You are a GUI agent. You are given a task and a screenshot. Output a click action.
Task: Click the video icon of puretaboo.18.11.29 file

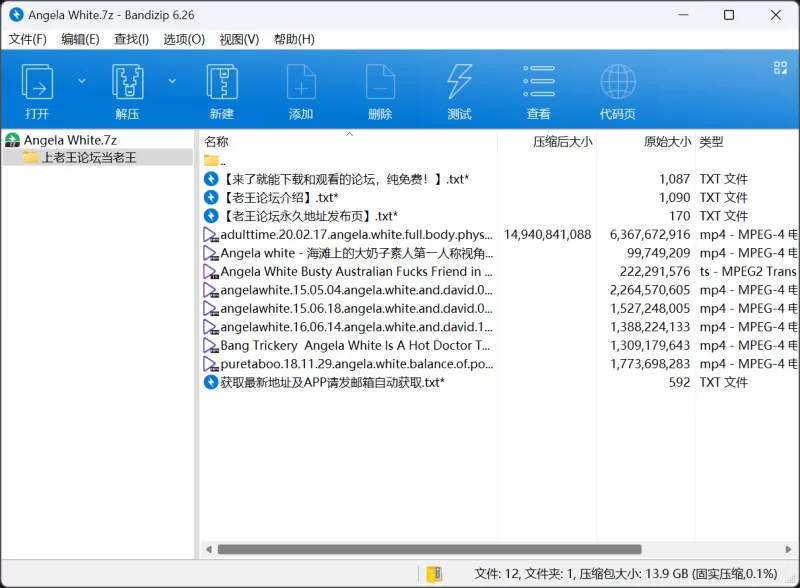click(211, 364)
